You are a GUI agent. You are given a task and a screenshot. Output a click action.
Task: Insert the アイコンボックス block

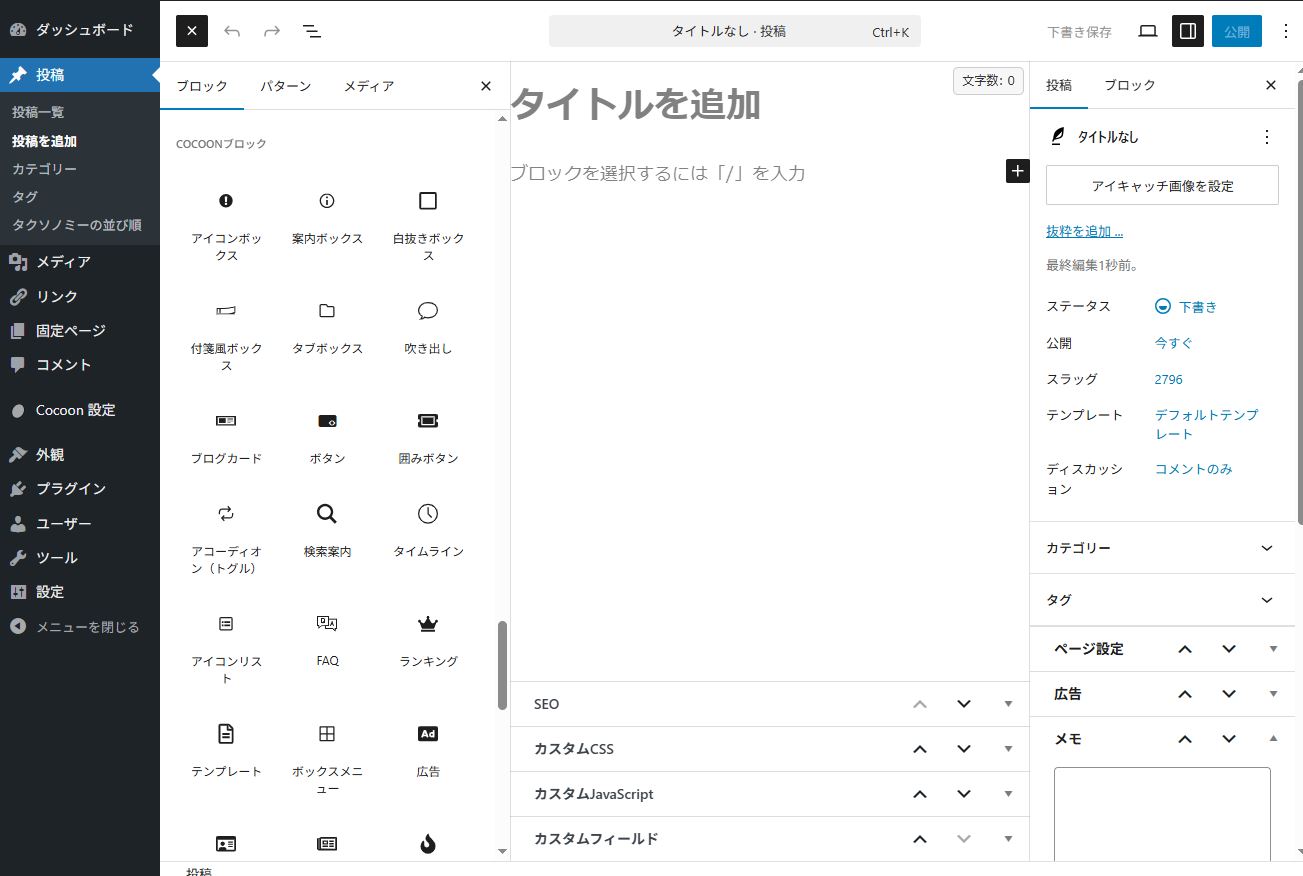point(226,225)
